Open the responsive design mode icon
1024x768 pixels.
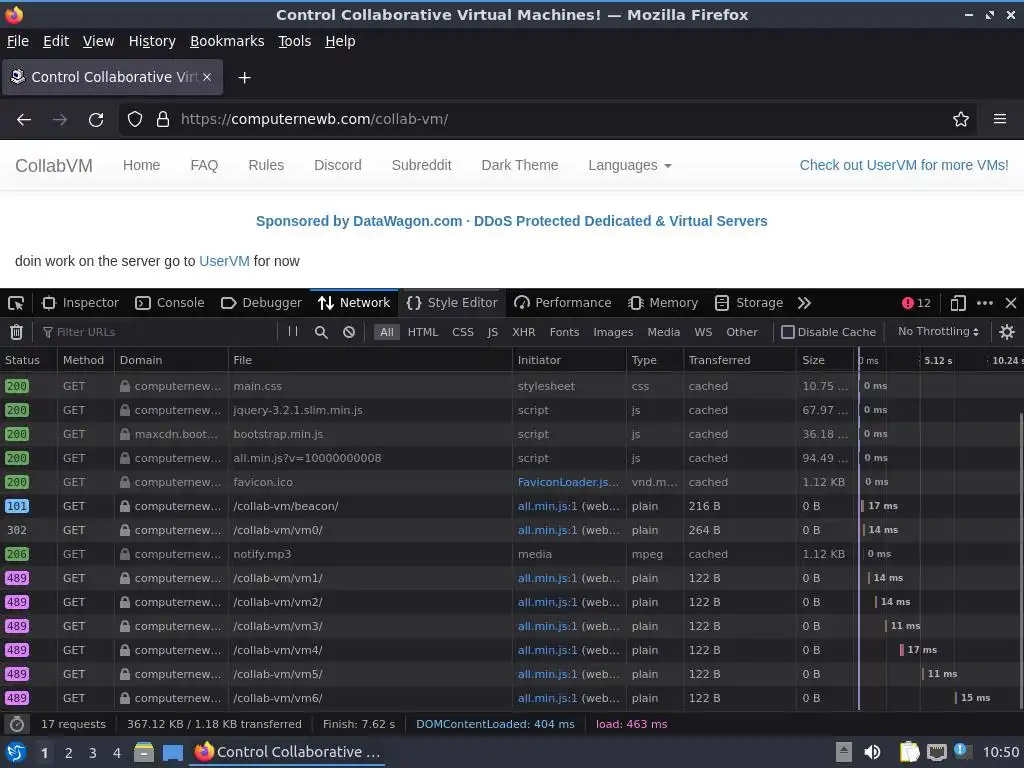pyautogui.click(x=957, y=303)
